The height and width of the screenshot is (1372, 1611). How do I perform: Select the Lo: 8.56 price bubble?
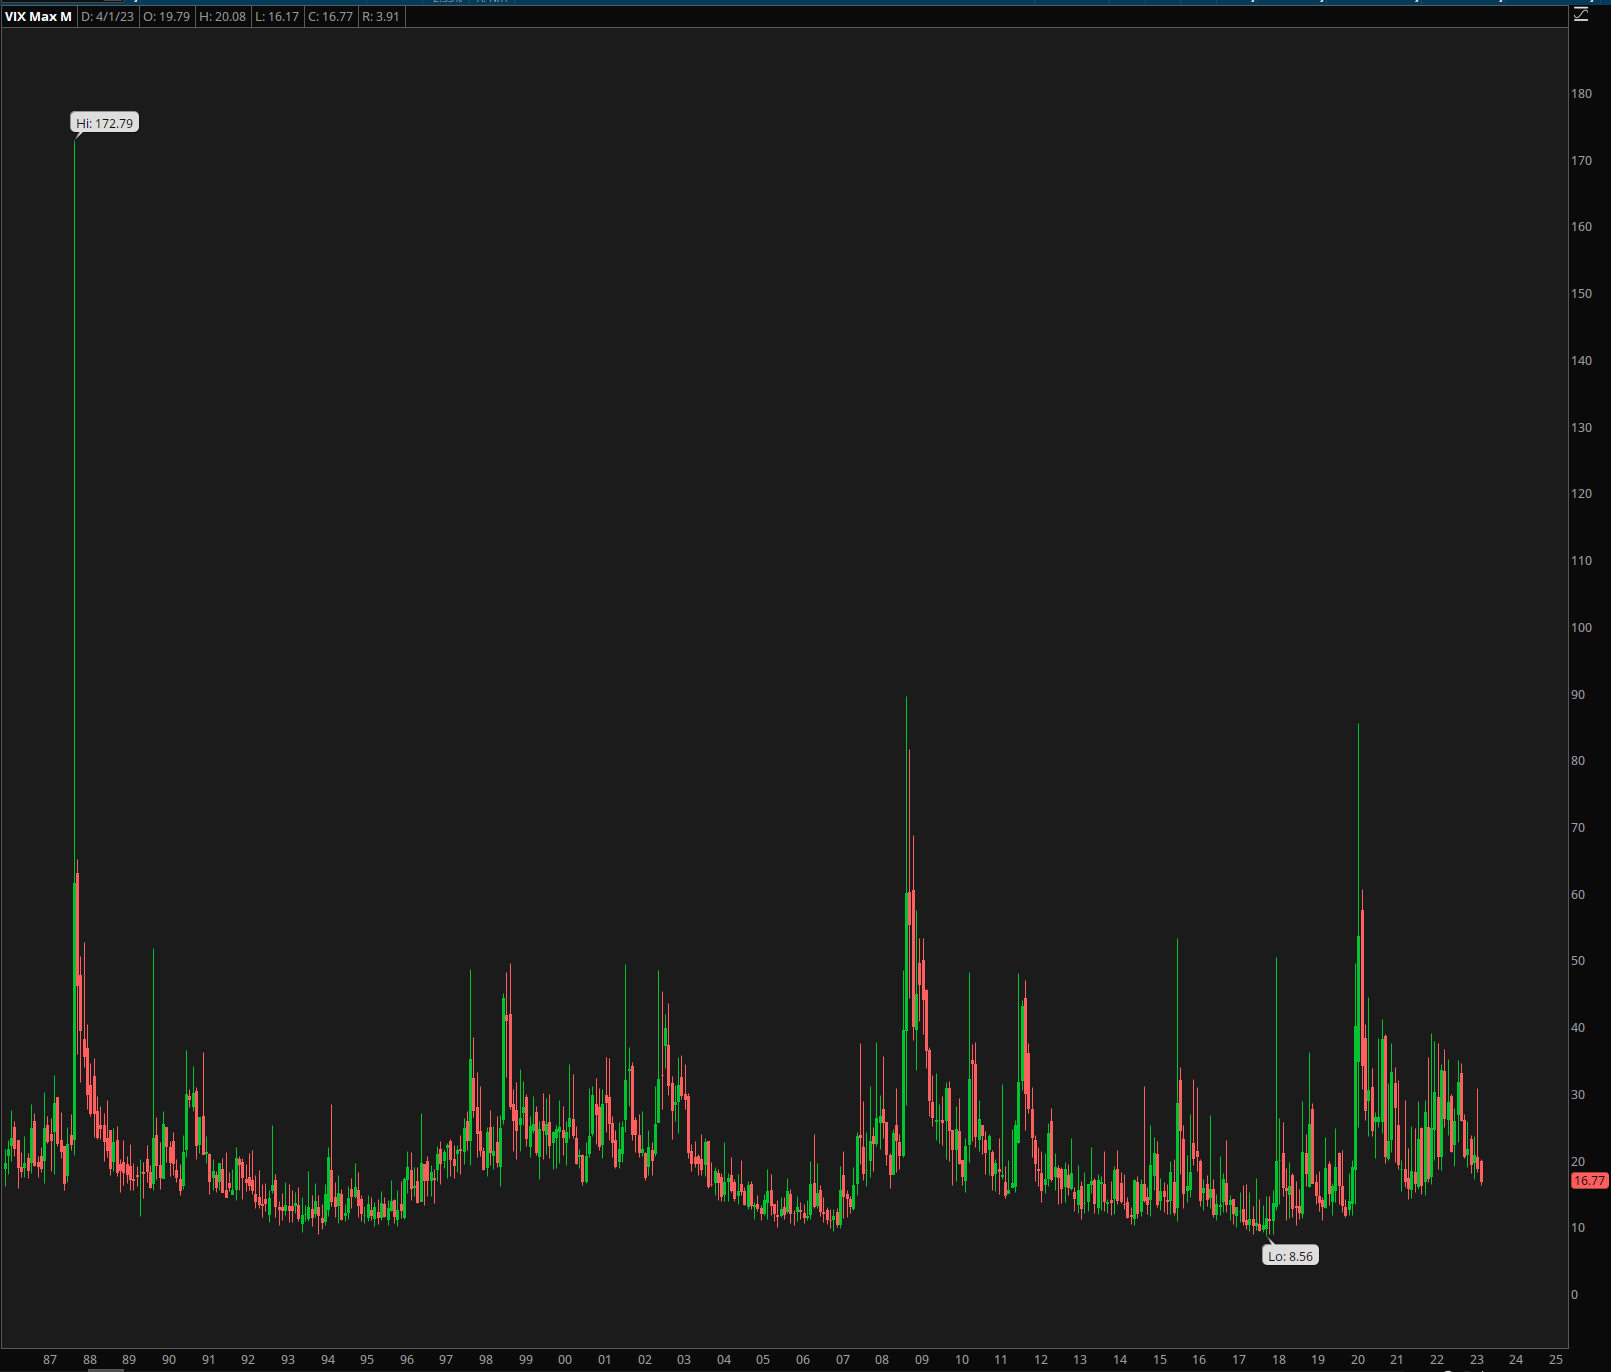point(1290,1256)
